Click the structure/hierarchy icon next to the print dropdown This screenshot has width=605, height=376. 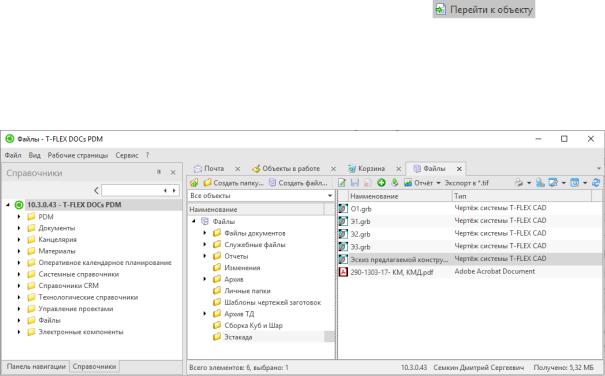pyautogui.click(x=540, y=183)
